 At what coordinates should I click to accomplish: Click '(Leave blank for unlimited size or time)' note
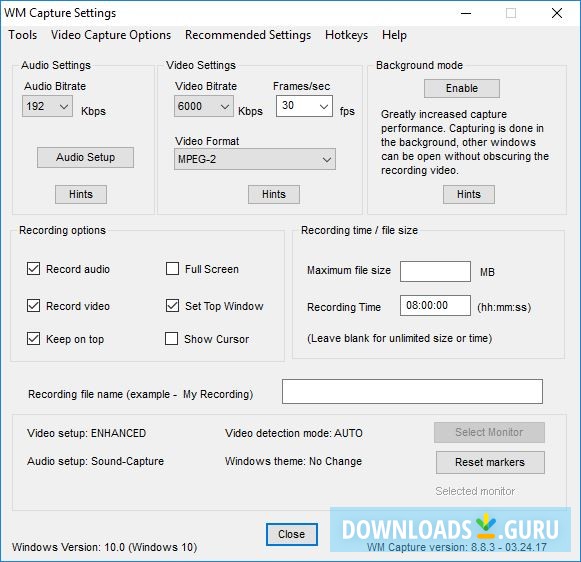click(400, 338)
